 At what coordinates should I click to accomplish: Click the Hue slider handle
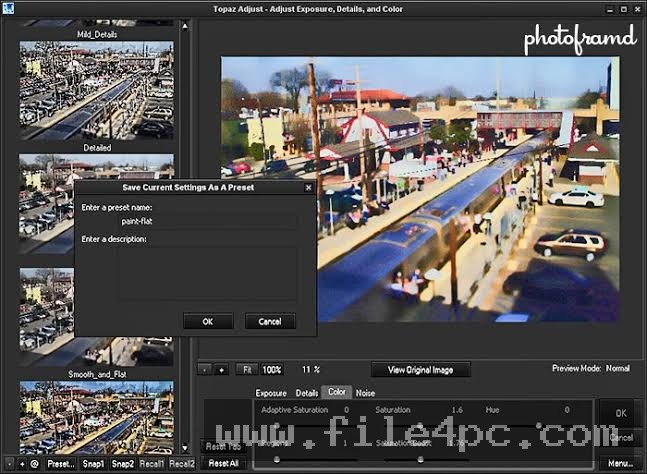coord(538,425)
